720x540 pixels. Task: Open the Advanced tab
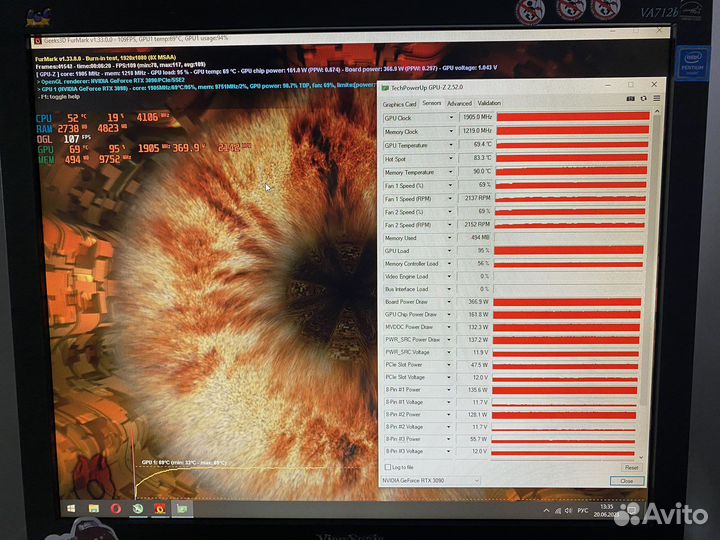pyautogui.click(x=459, y=103)
